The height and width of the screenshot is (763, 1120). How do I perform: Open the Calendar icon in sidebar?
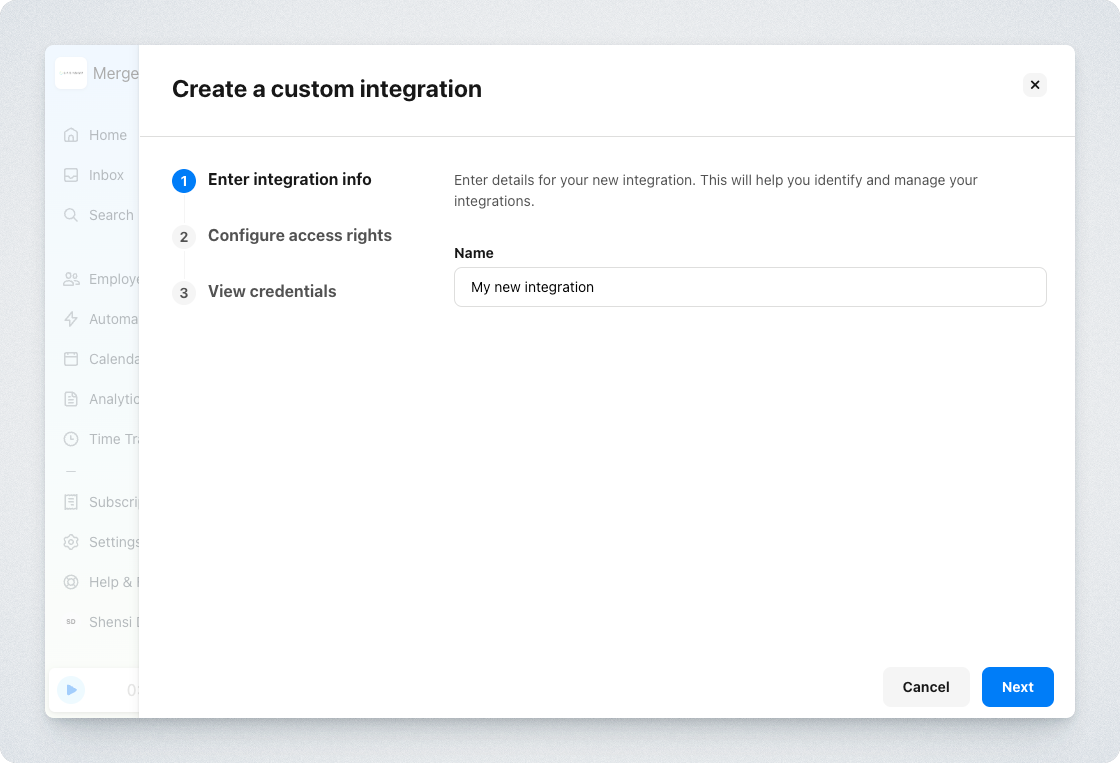71,359
